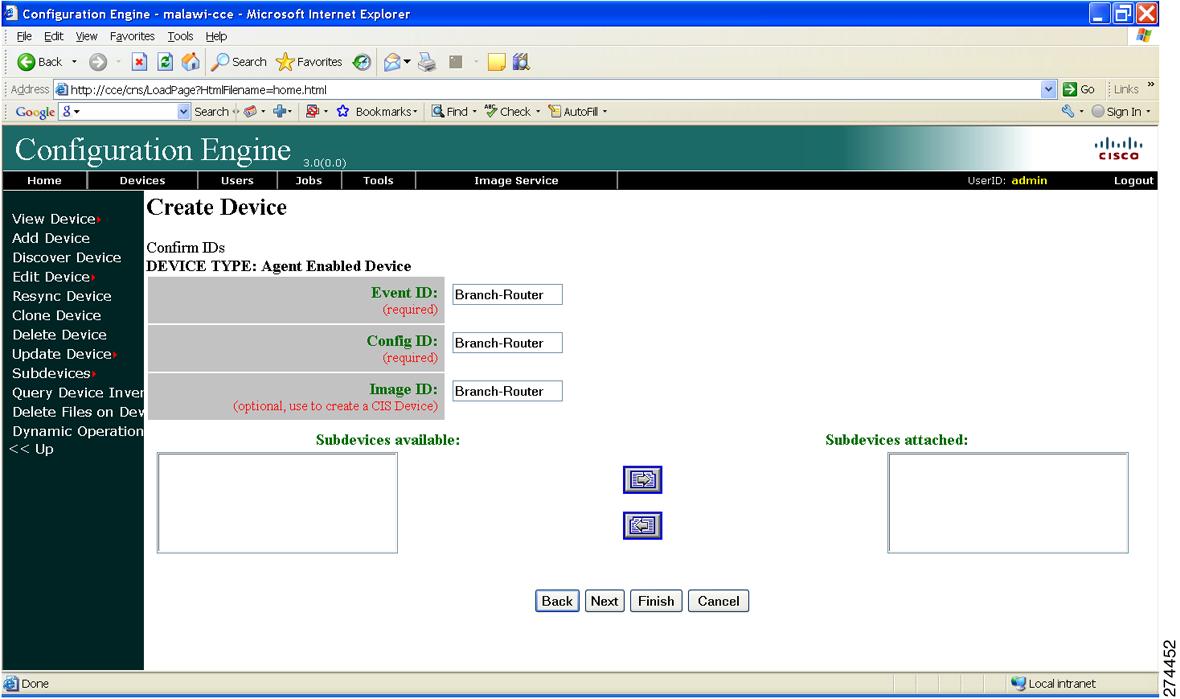Click Sign In on Google toolbar

(x=1120, y=111)
